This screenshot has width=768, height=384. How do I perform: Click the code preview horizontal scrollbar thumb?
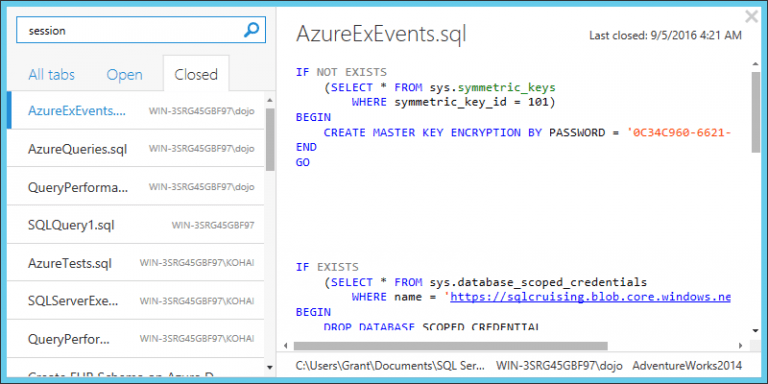pyautogui.click(x=450, y=346)
